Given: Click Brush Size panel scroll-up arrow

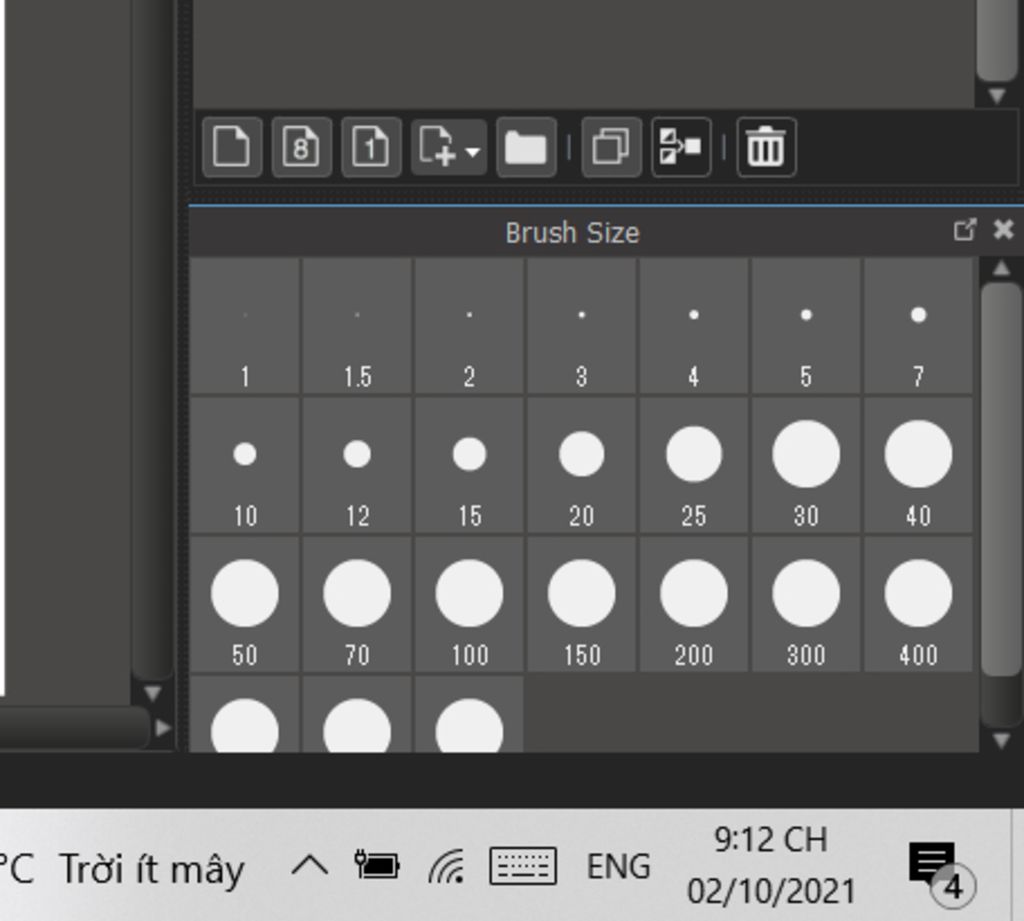Looking at the screenshot, I should click(x=1002, y=268).
